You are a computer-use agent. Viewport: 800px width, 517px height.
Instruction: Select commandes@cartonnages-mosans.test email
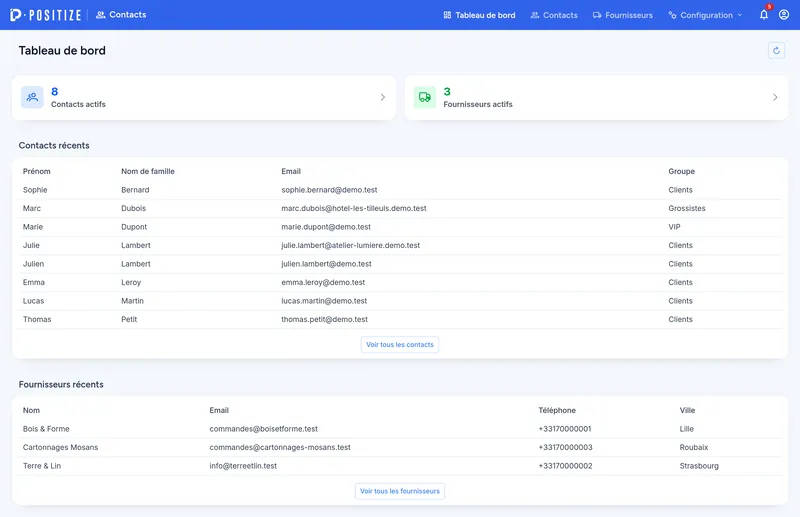pyautogui.click(x=280, y=447)
